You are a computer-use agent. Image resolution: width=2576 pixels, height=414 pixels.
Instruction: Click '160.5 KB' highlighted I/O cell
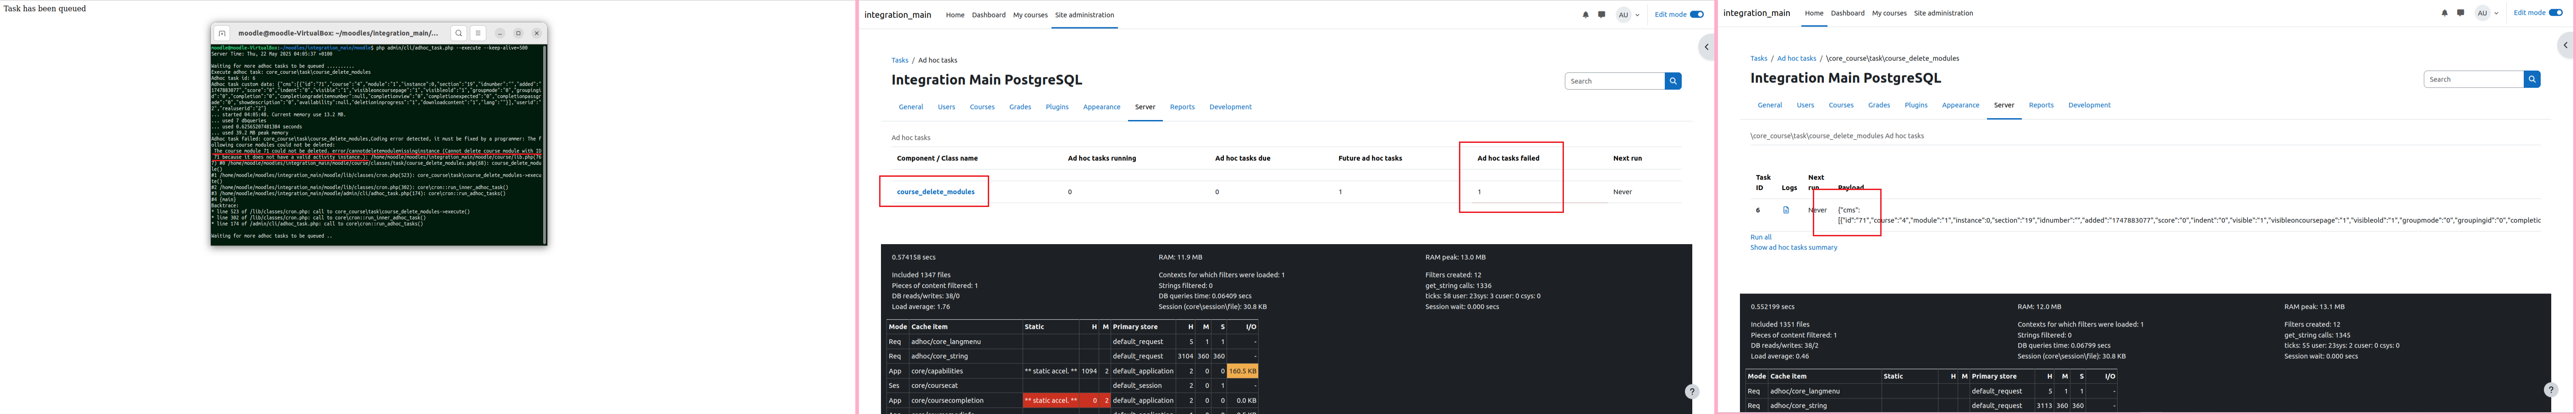coord(1242,371)
